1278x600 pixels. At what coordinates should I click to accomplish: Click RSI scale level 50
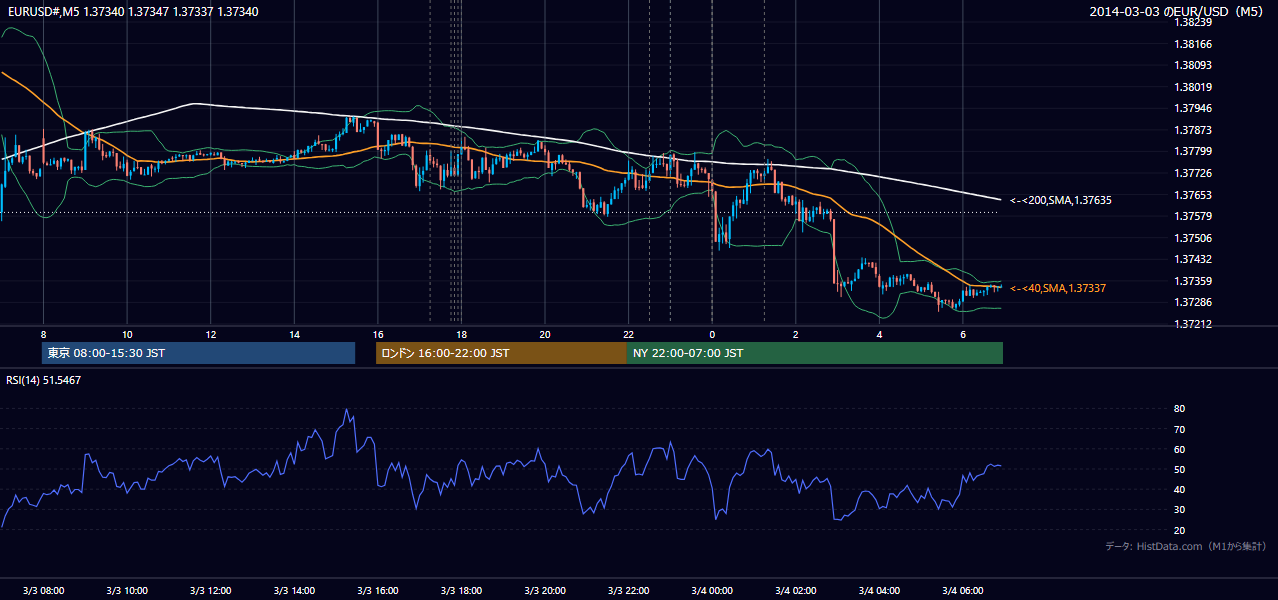click(1180, 469)
